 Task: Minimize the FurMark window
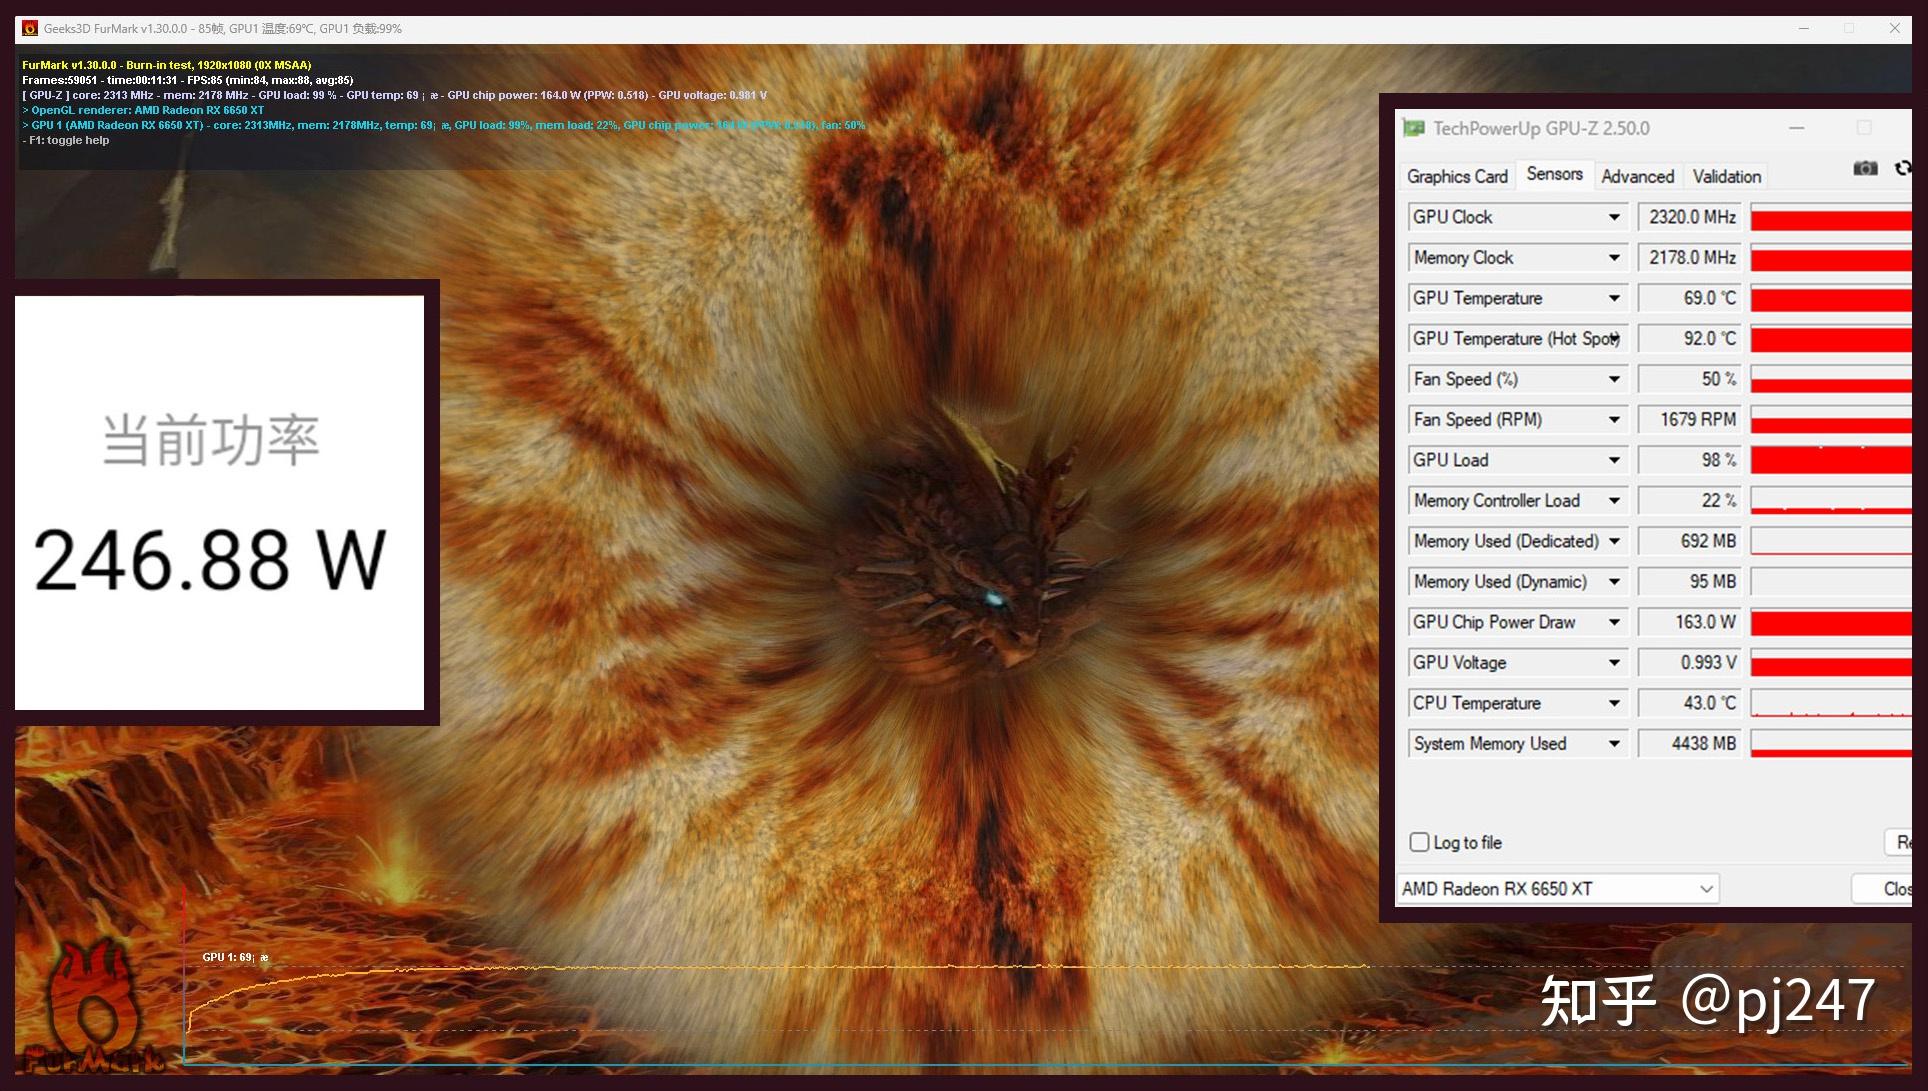[x=1804, y=28]
